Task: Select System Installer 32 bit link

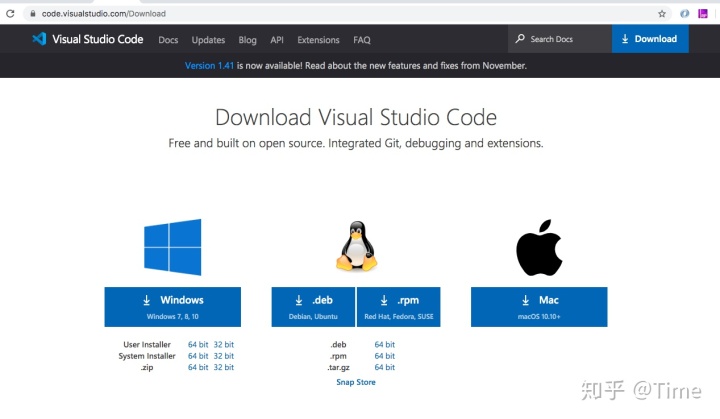Action: coord(224,356)
